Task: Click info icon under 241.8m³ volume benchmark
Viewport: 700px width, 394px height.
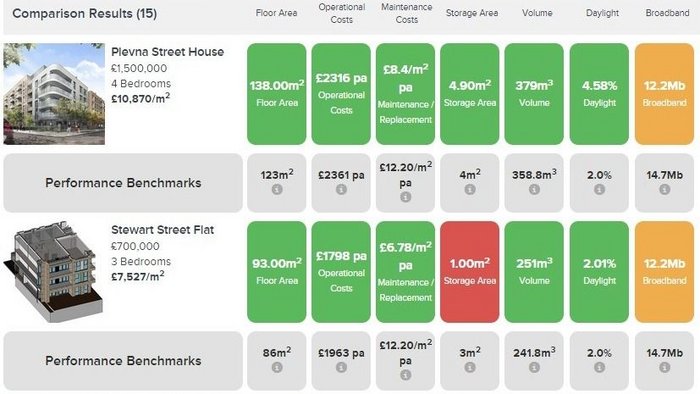Action: point(534,368)
